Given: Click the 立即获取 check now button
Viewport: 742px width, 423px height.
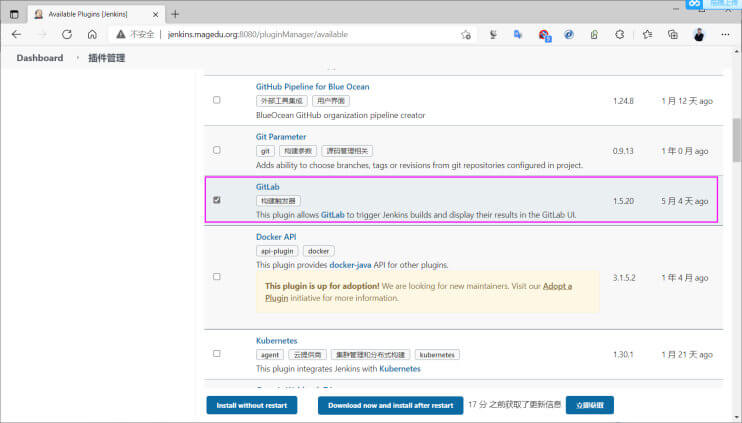Looking at the screenshot, I should tap(590, 405).
